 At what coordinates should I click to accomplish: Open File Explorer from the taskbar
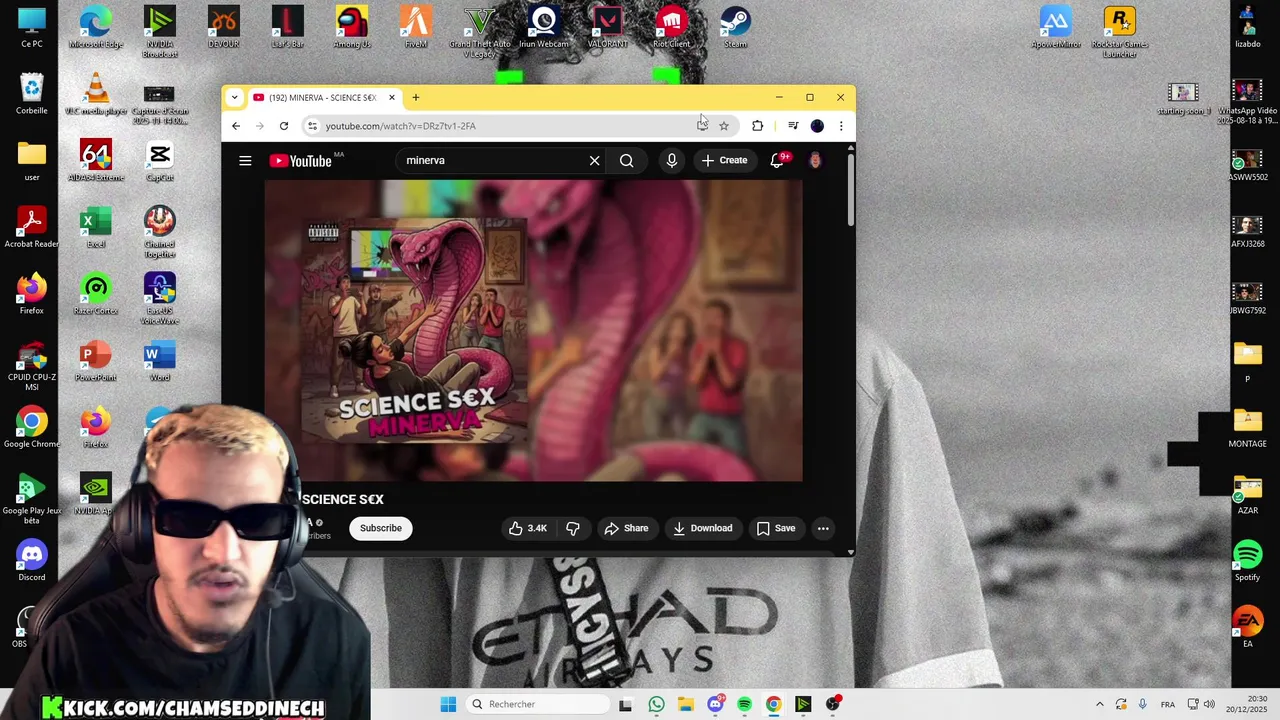(x=685, y=704)
